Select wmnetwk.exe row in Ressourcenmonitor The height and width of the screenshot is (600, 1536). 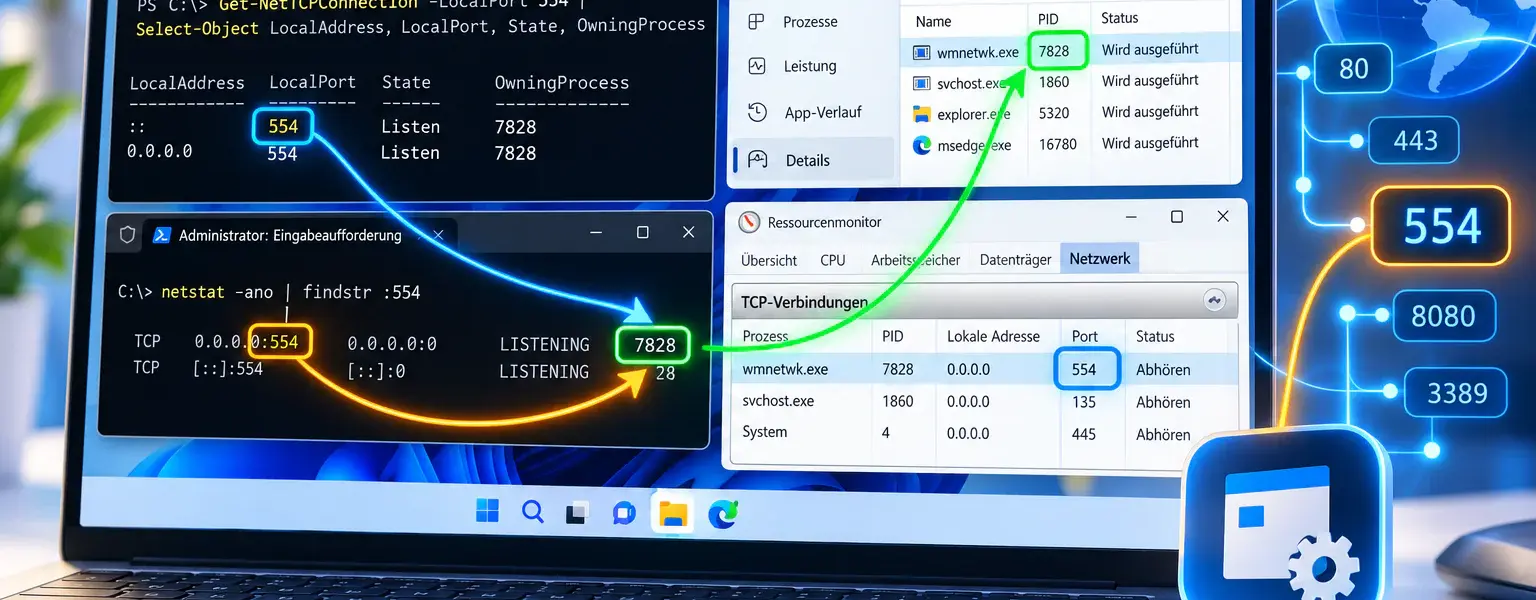click(x=985, y=369)
